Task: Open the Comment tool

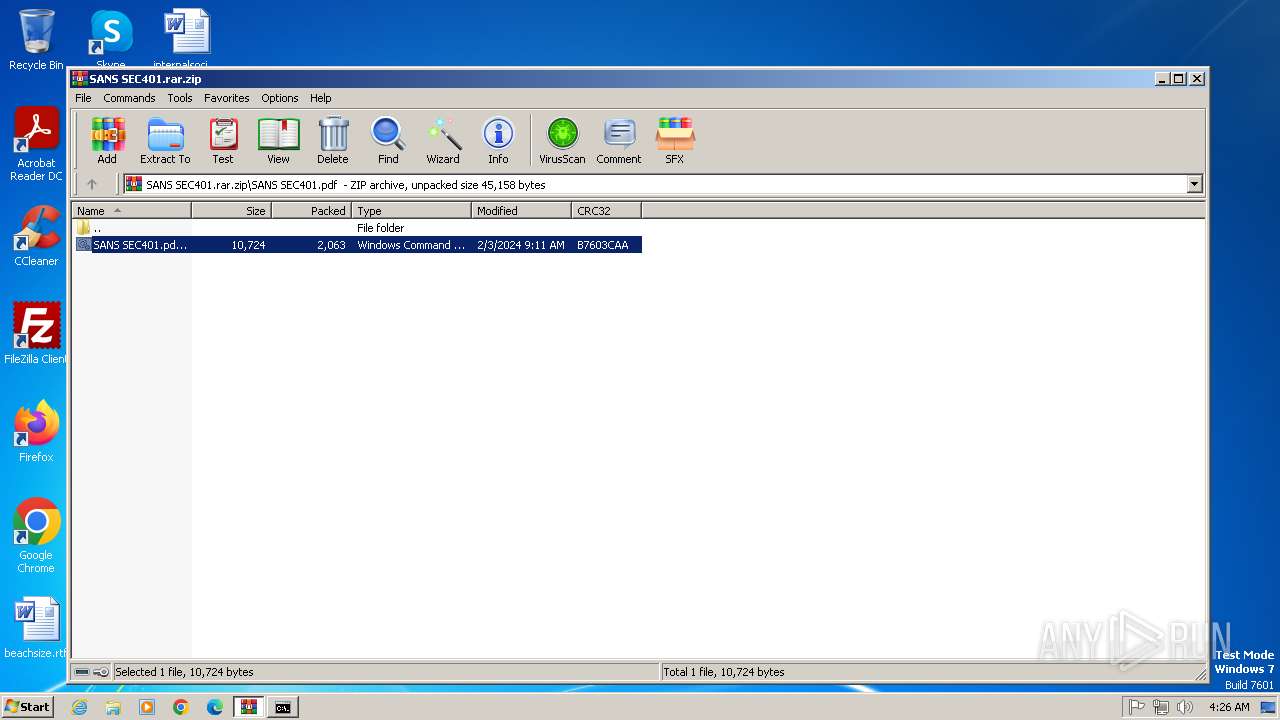Action: point(619,140)
